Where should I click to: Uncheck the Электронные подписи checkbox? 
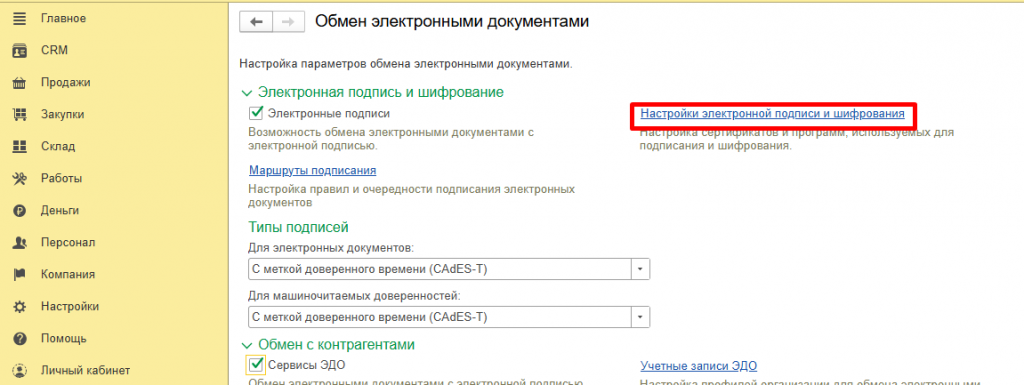256,114
